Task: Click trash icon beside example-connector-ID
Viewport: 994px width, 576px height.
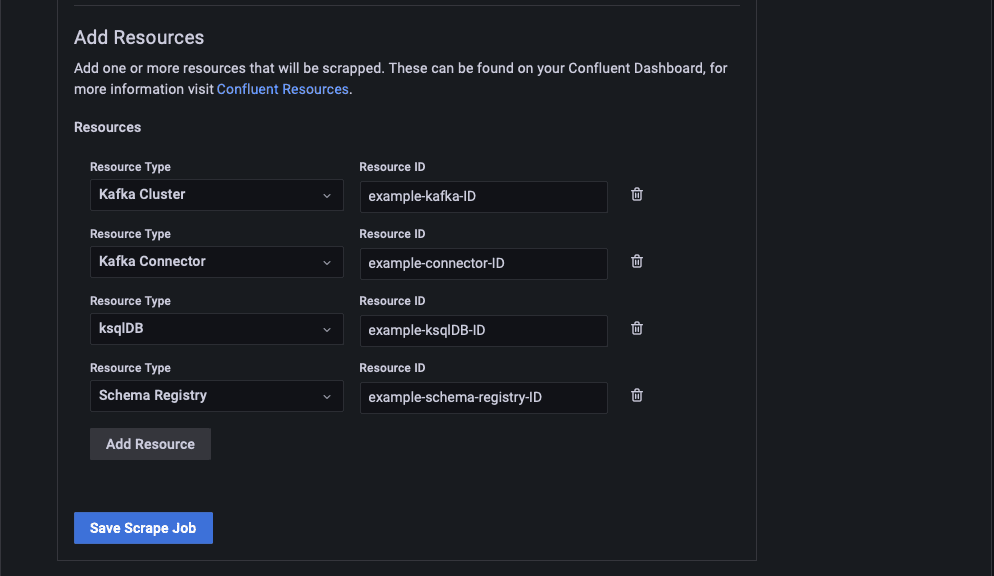Action: tap(637, 262)
